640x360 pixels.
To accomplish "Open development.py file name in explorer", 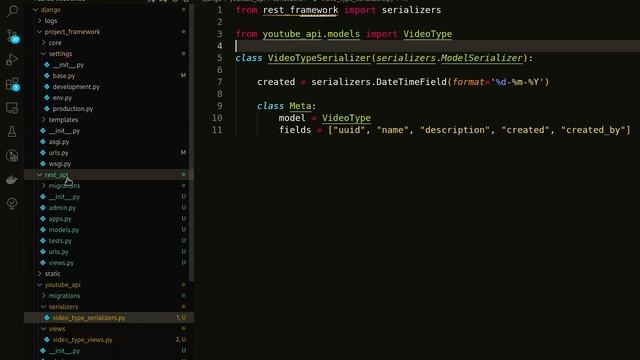I will click(76, 87).
